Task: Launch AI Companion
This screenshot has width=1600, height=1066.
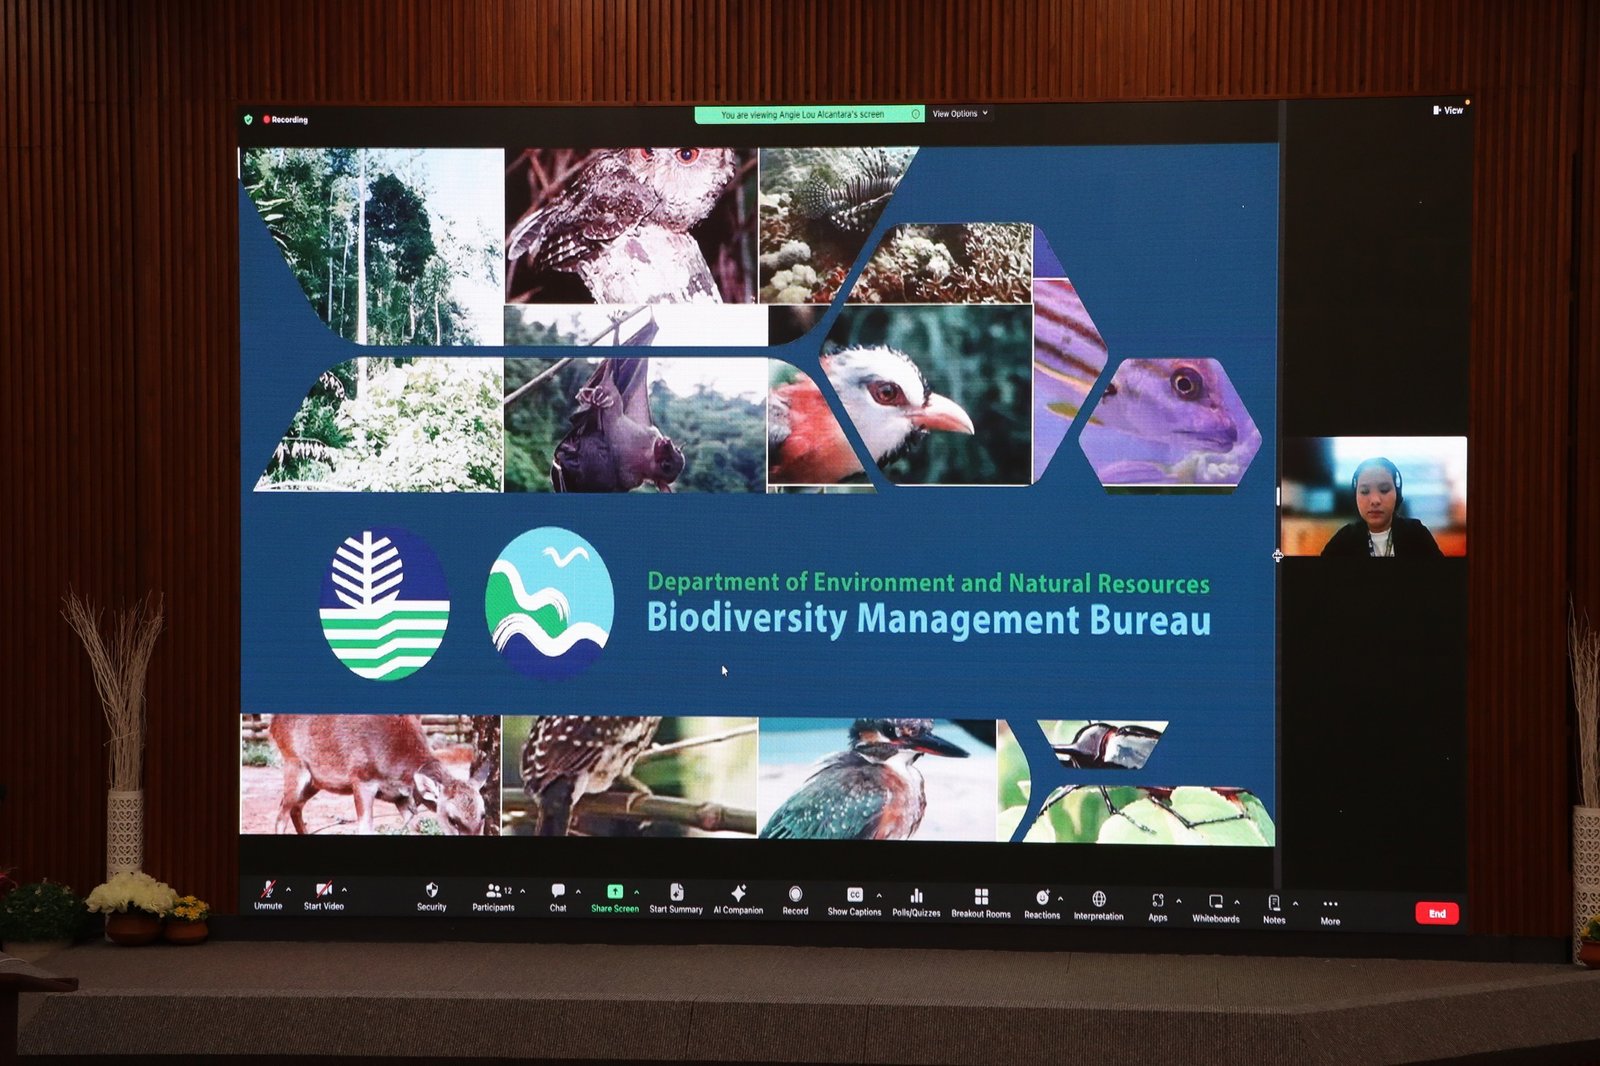Action: pos(738,895)
